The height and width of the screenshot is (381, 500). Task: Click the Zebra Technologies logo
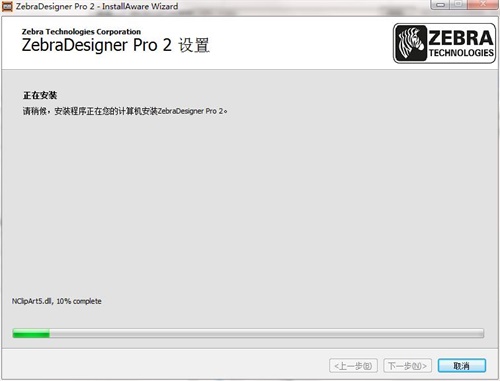coord(444,43)
